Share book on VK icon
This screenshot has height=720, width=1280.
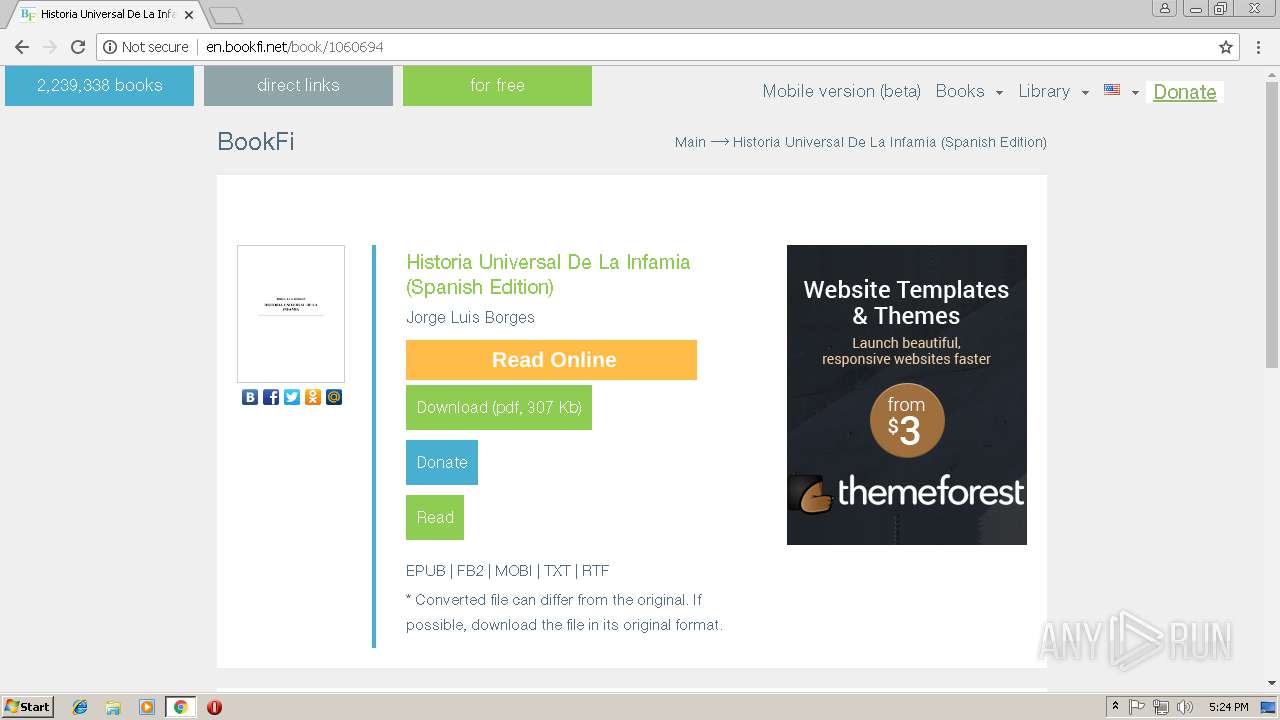(250, 397)
